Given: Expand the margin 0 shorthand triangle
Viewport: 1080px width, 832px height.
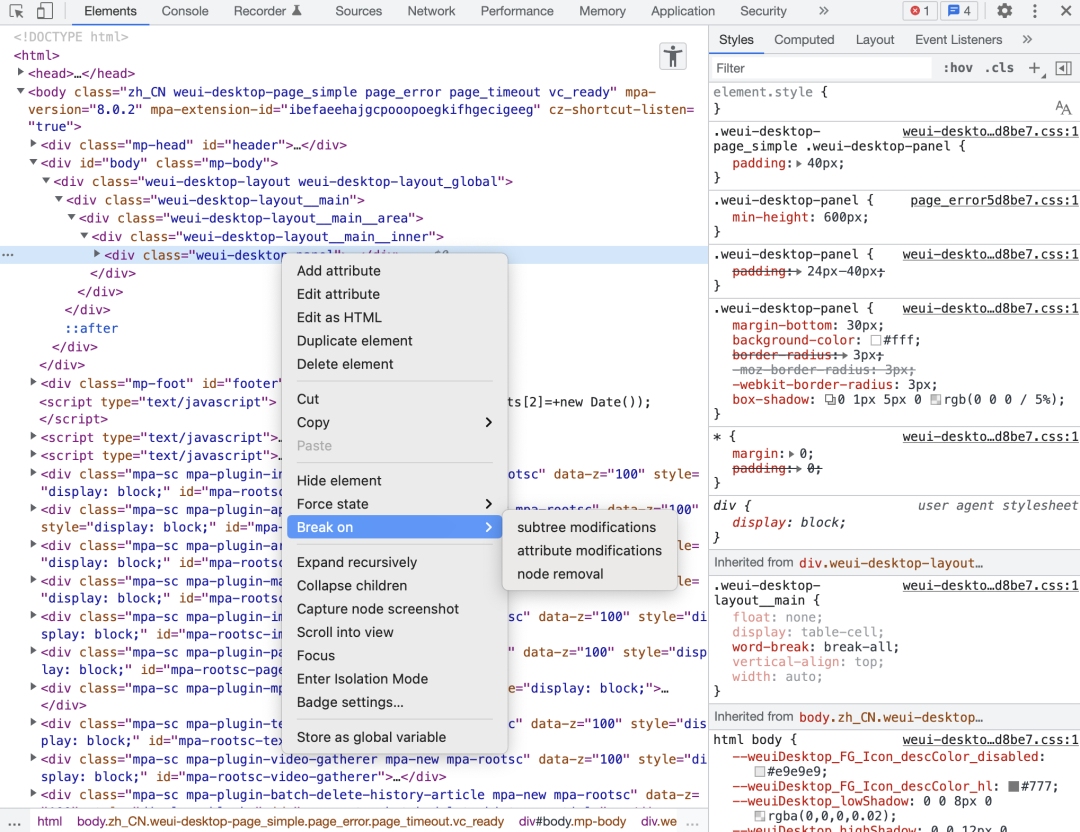Looking at the screenshot, I should [x=791, y=454].
